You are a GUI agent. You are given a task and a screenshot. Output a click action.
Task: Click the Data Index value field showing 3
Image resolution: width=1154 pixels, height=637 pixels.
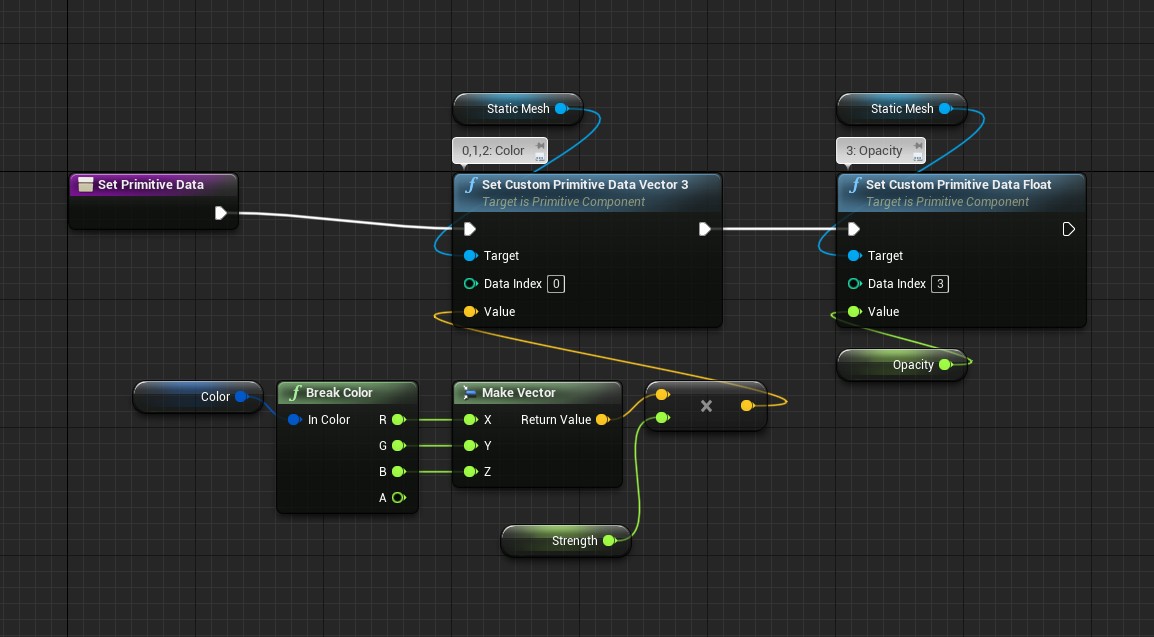point(940,284)
